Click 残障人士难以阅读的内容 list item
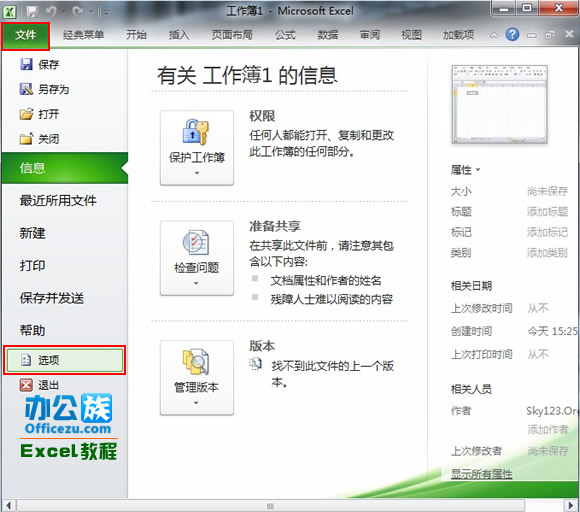This screenshot has height=512, width=580. 331,299
